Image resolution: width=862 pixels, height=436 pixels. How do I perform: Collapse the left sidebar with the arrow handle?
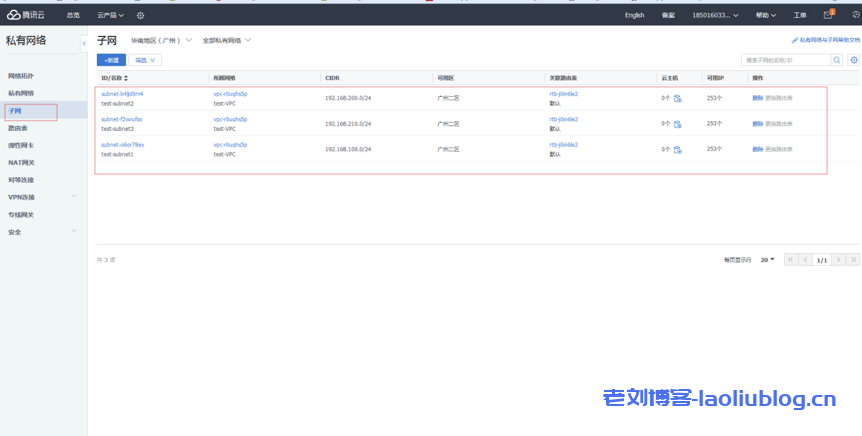coord(84,43)
